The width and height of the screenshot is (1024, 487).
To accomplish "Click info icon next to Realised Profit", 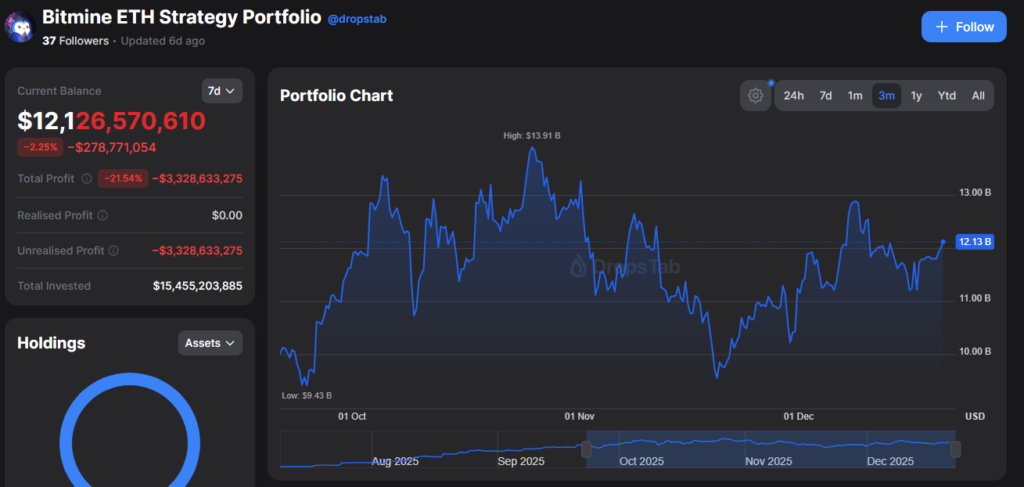I will coord(102,215).
